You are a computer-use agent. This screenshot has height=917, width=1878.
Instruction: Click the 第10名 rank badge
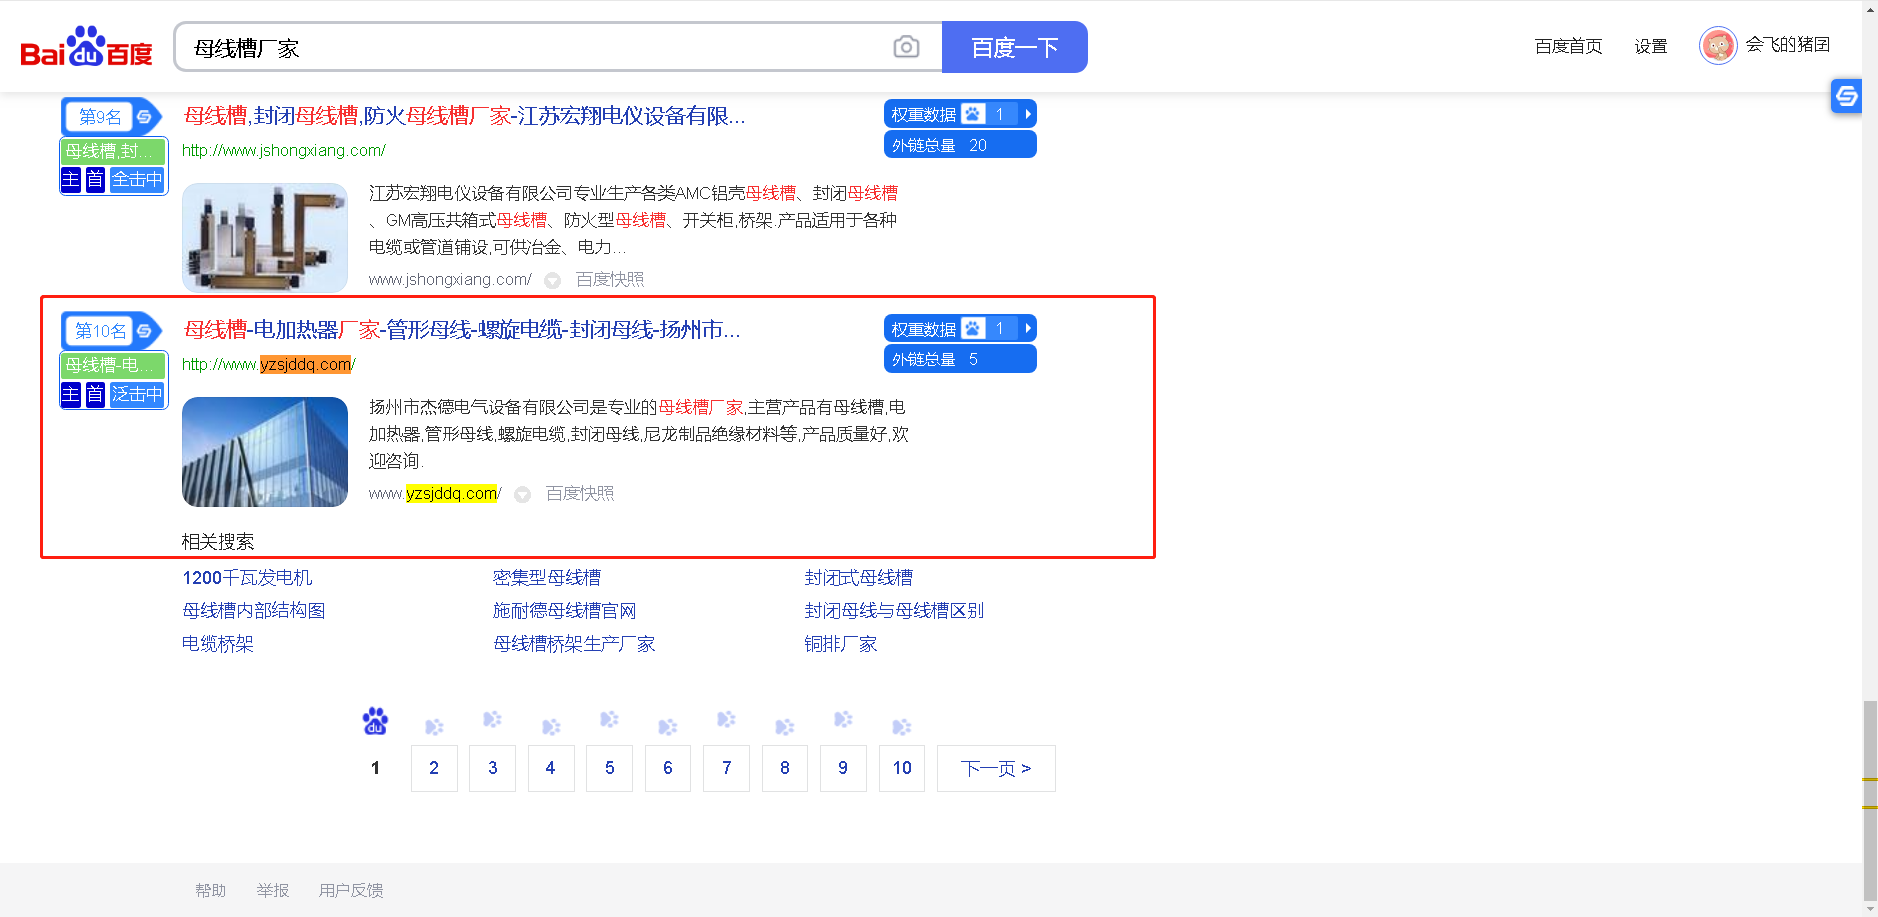(x=112, y=331)
